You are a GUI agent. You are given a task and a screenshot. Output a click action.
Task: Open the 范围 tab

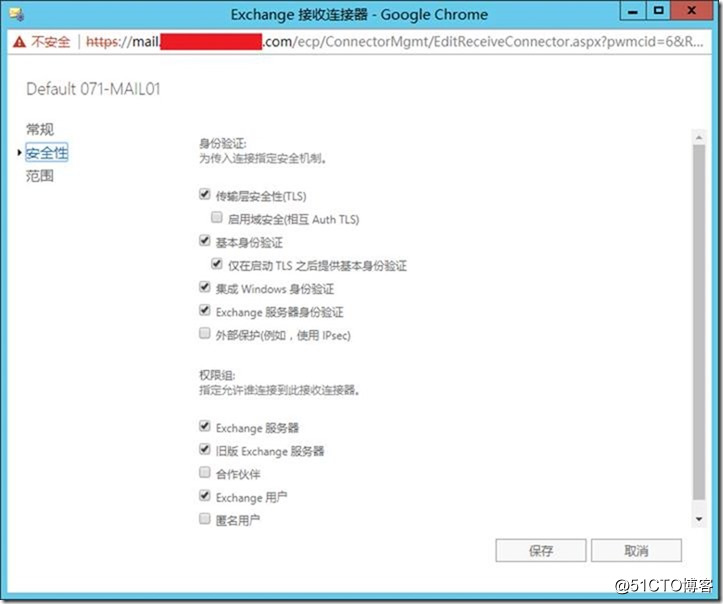(40, 176)
